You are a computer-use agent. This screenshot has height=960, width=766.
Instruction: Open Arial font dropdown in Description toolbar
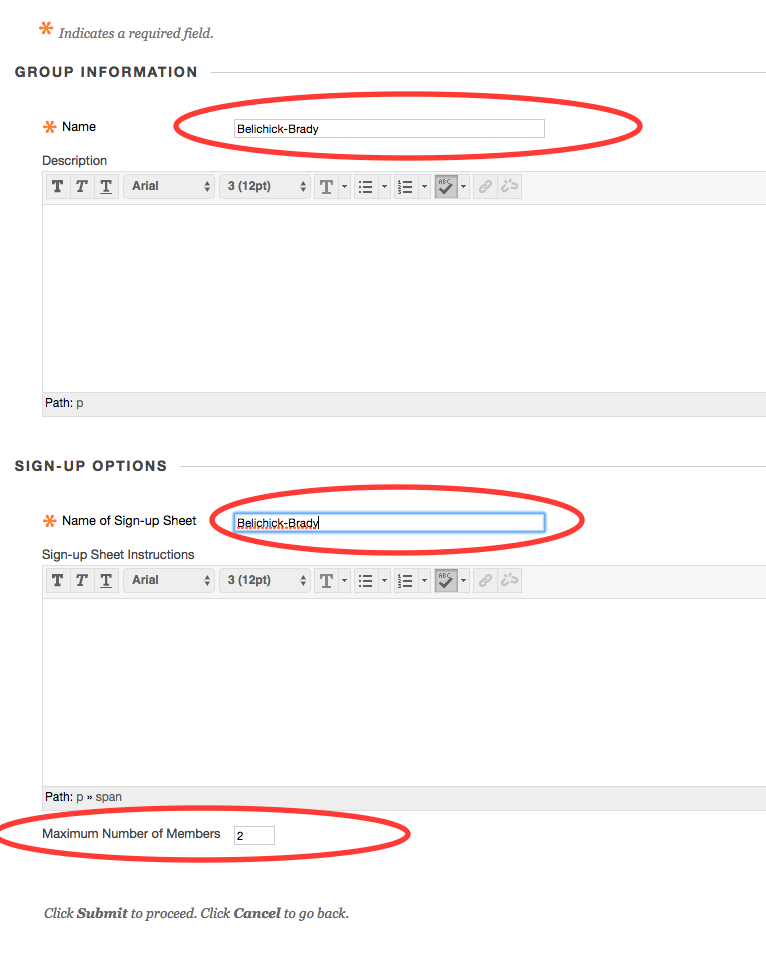[x=169, y=186]
